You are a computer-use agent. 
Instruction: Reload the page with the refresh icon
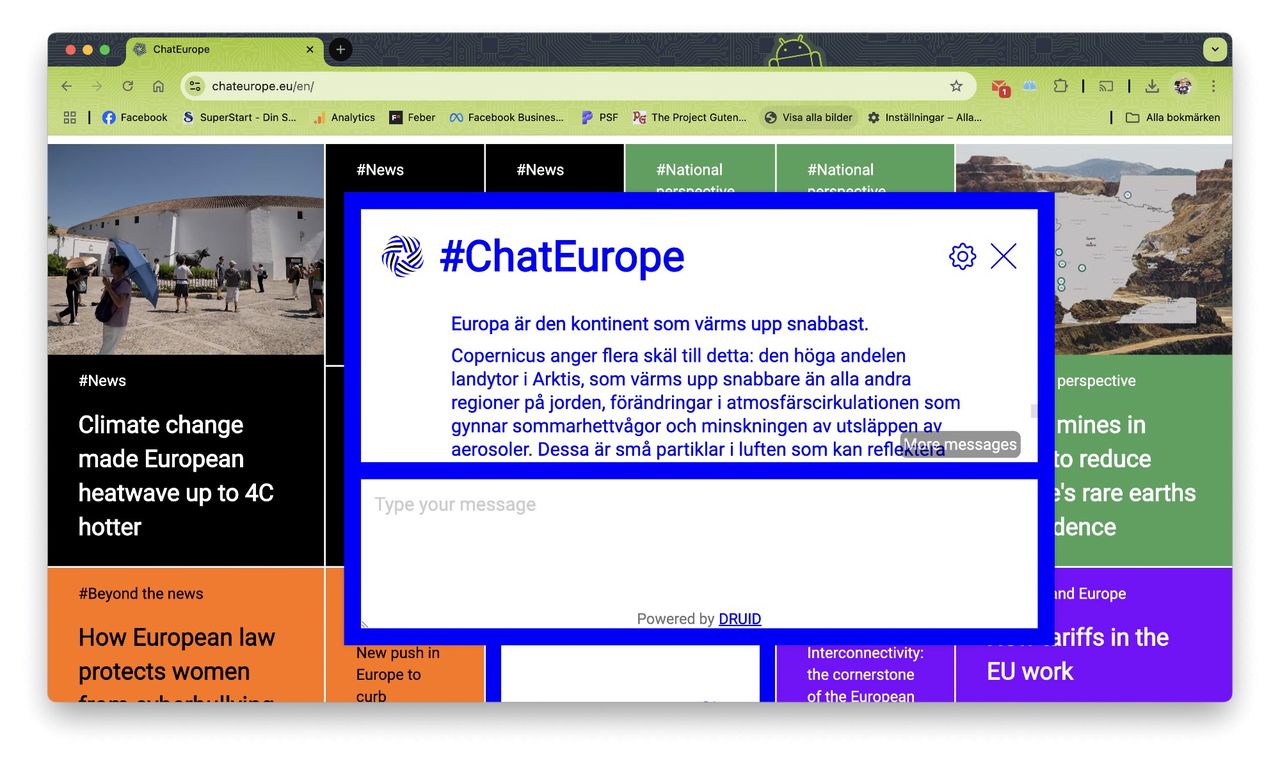click(x=127, y=86)
